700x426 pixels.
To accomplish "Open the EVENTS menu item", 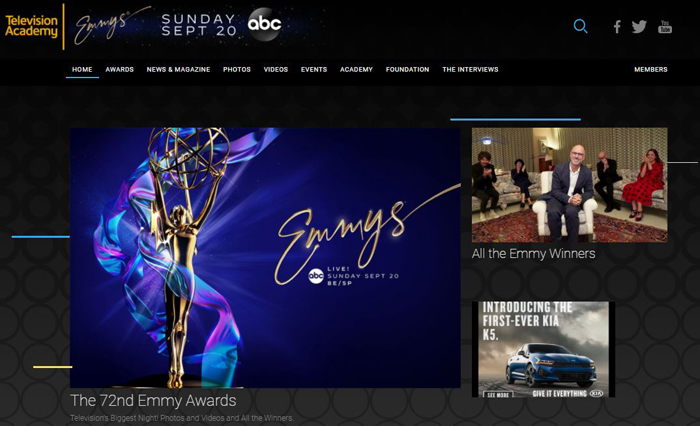I will pyautogui.click(x=314, y=70).
